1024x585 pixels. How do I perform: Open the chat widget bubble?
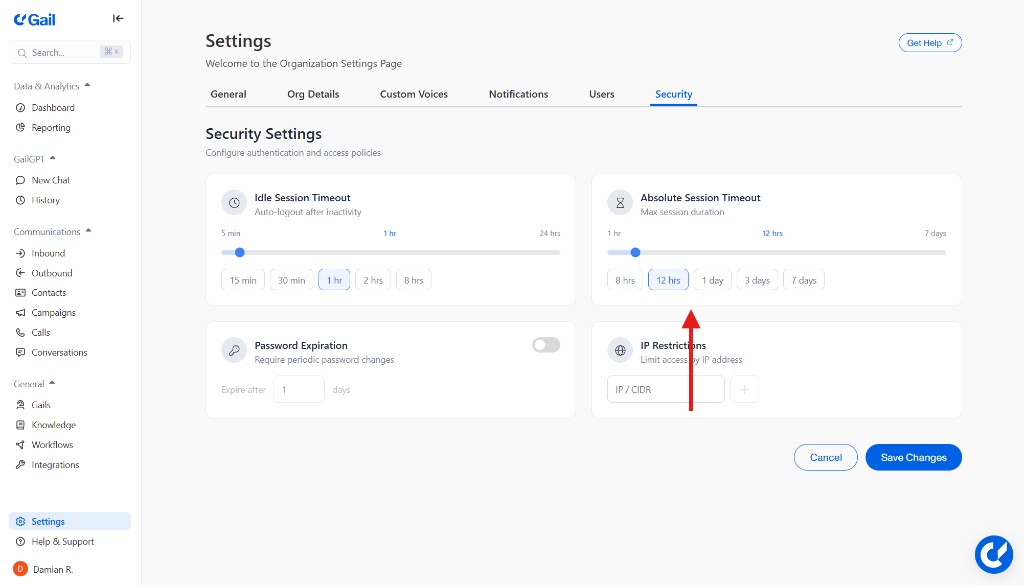pos(994,554)
